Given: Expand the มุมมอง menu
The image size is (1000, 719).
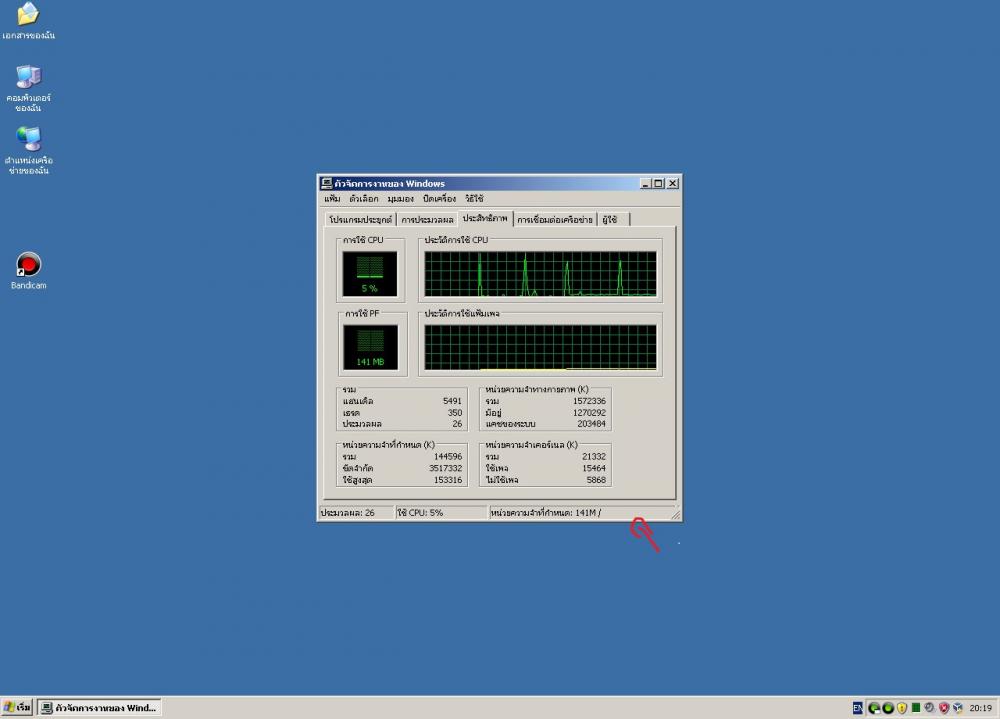Looking at the screenshot, I should pos(400,199).
